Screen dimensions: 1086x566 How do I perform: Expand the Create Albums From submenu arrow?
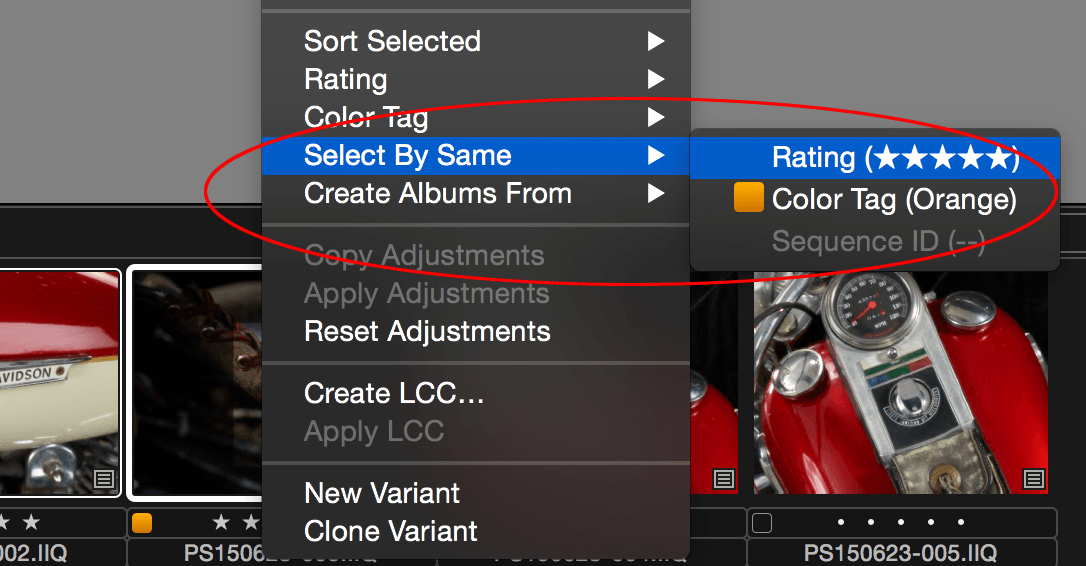click(655, 193)
